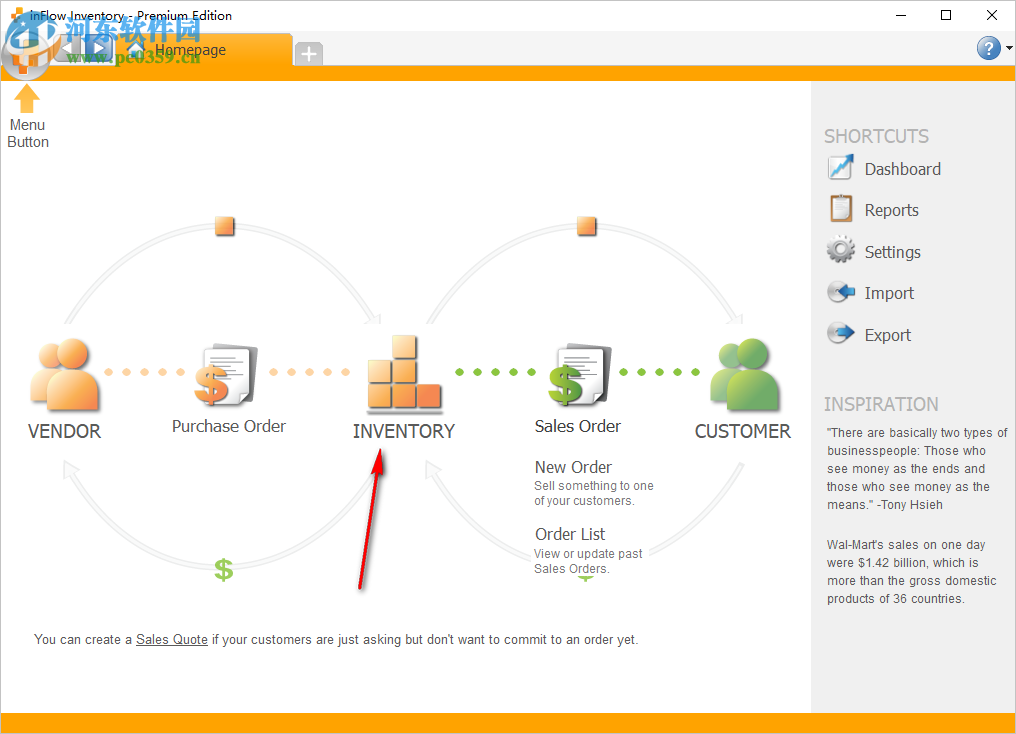Click orange square atop the sales cycle
1016x734 pixels.
[586, 226]
